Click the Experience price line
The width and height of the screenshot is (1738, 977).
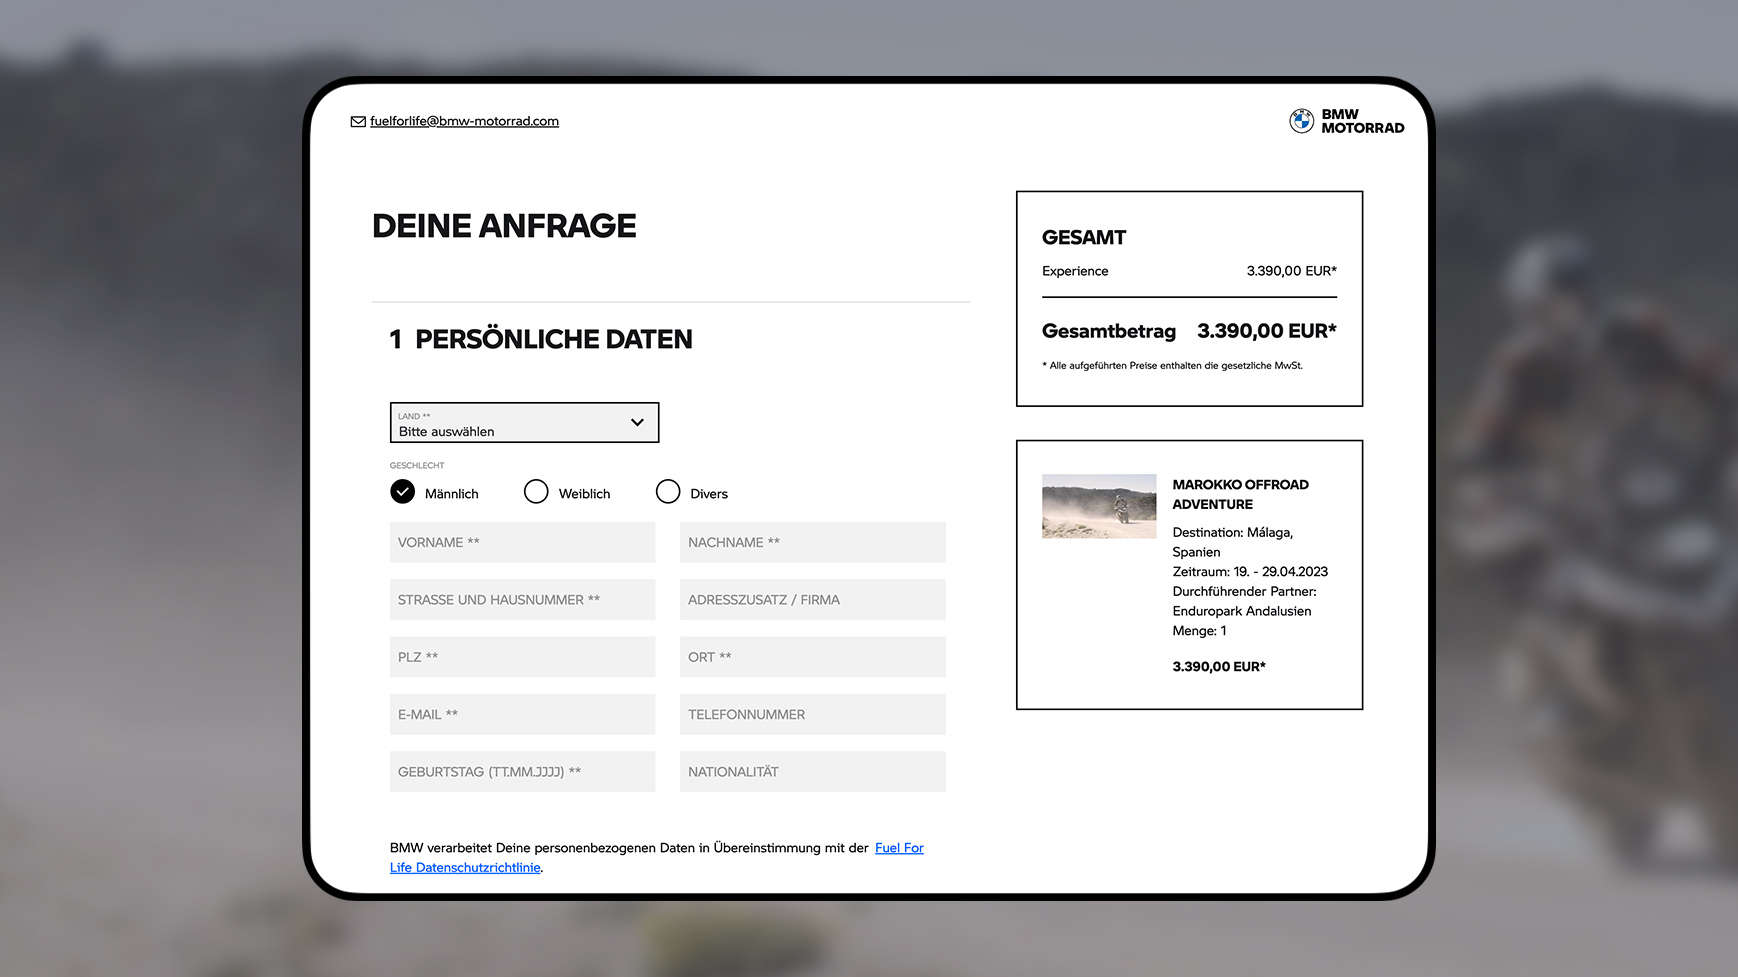[x=1189, y=271]
